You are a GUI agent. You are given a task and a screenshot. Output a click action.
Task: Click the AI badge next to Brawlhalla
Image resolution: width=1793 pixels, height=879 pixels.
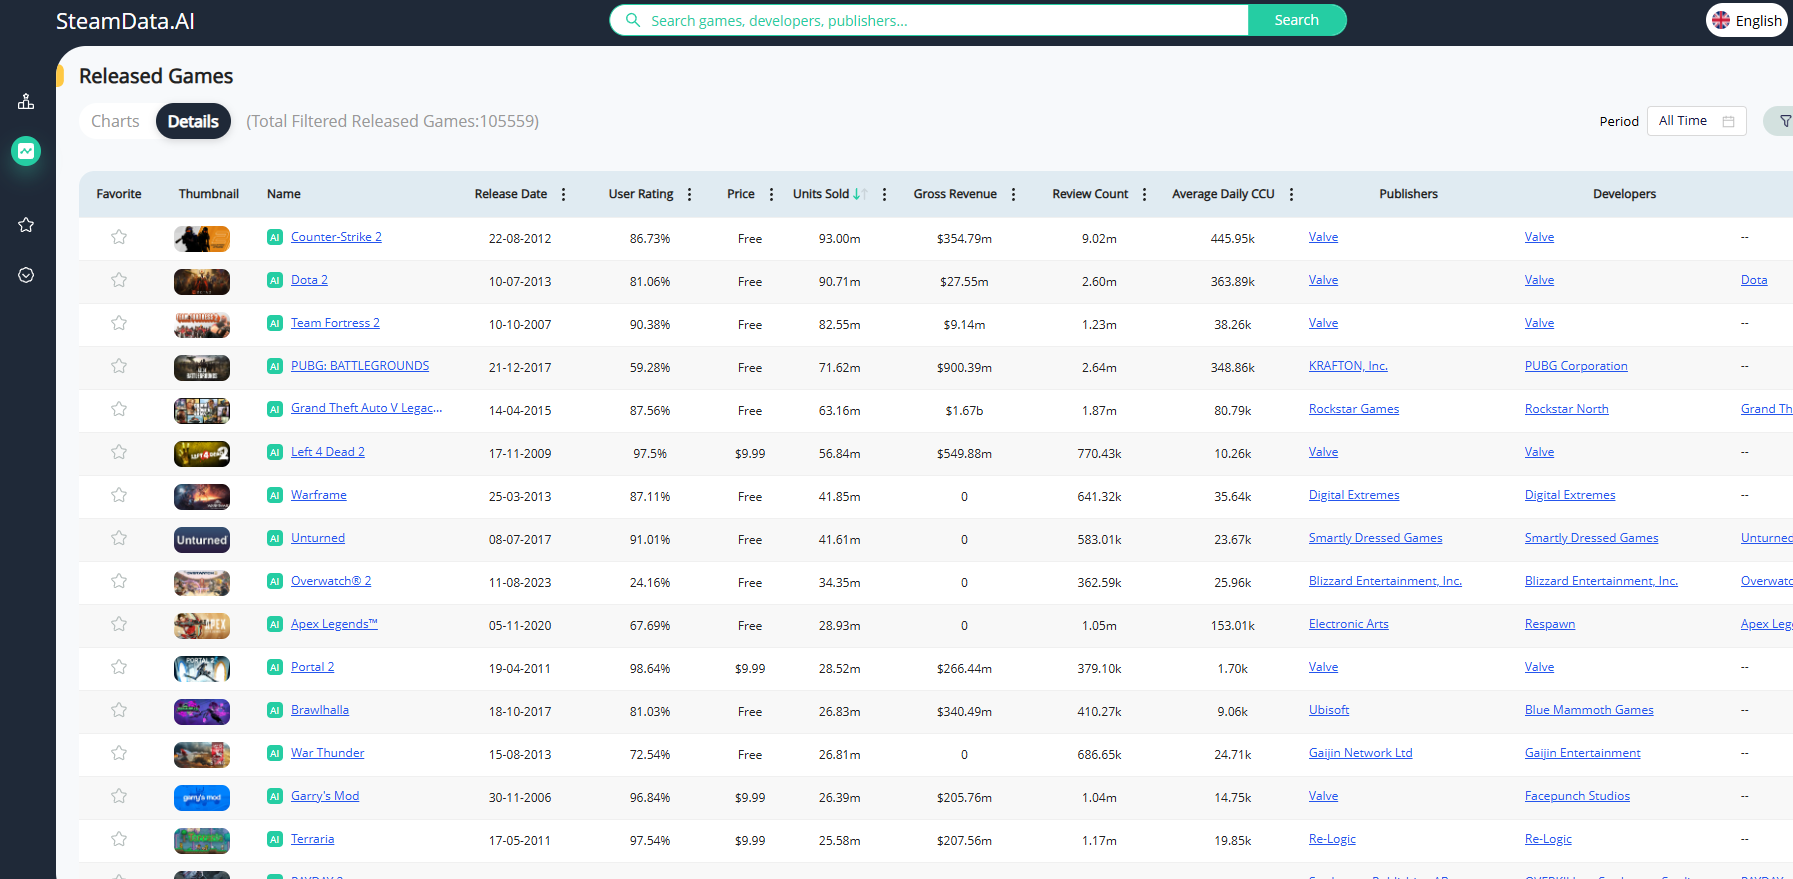[x=275, y=710]
